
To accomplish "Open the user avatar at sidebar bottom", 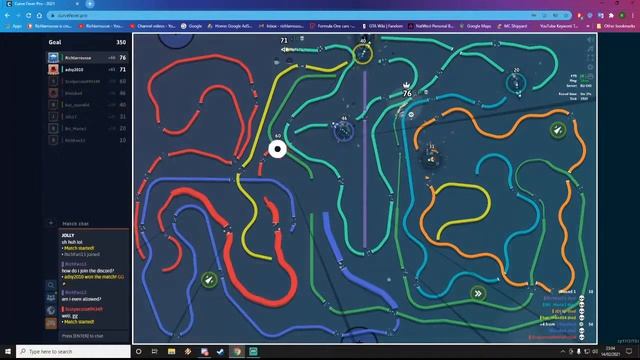I will pos(51,323).
